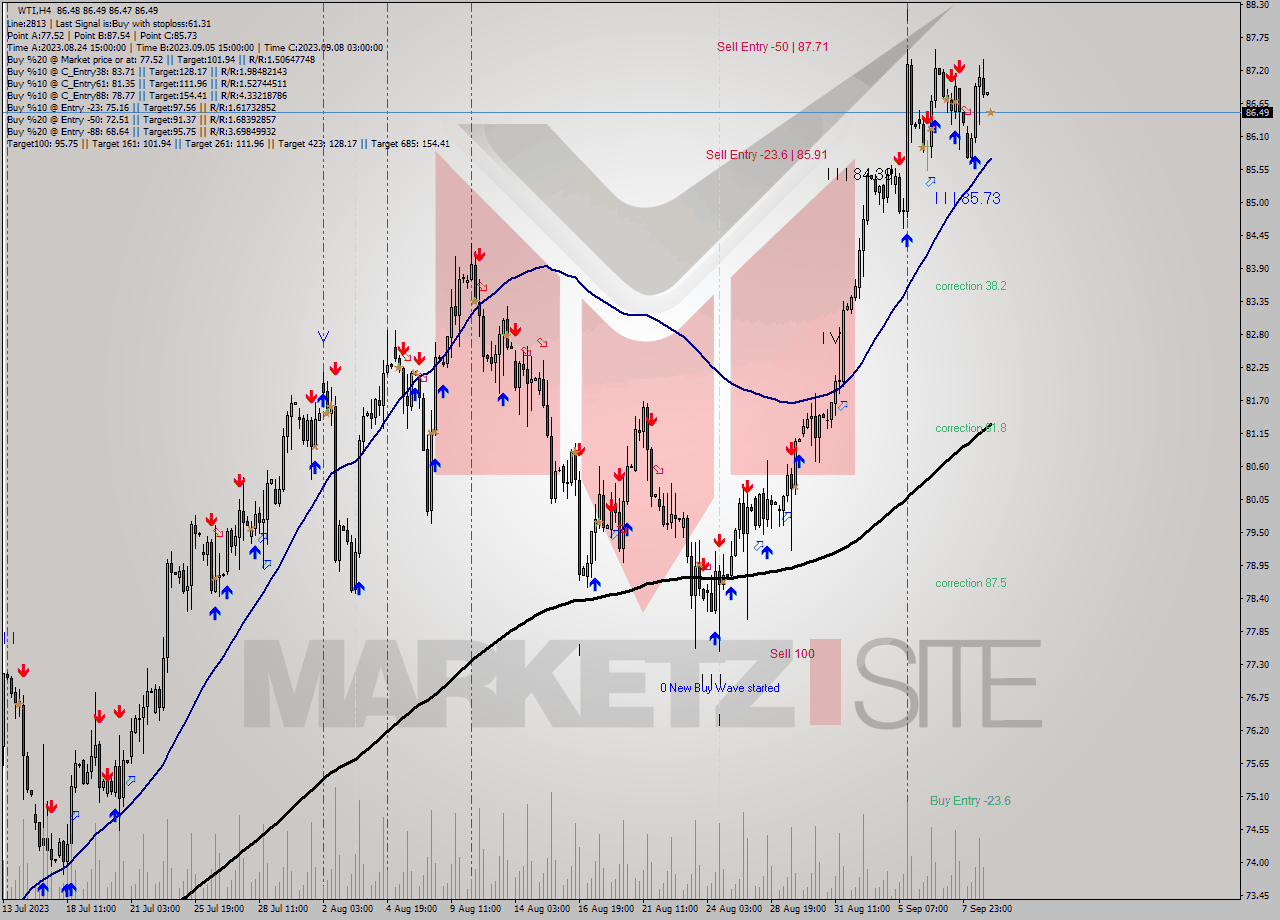
Task: Click price axis value 83.35
Action: 1257,302
